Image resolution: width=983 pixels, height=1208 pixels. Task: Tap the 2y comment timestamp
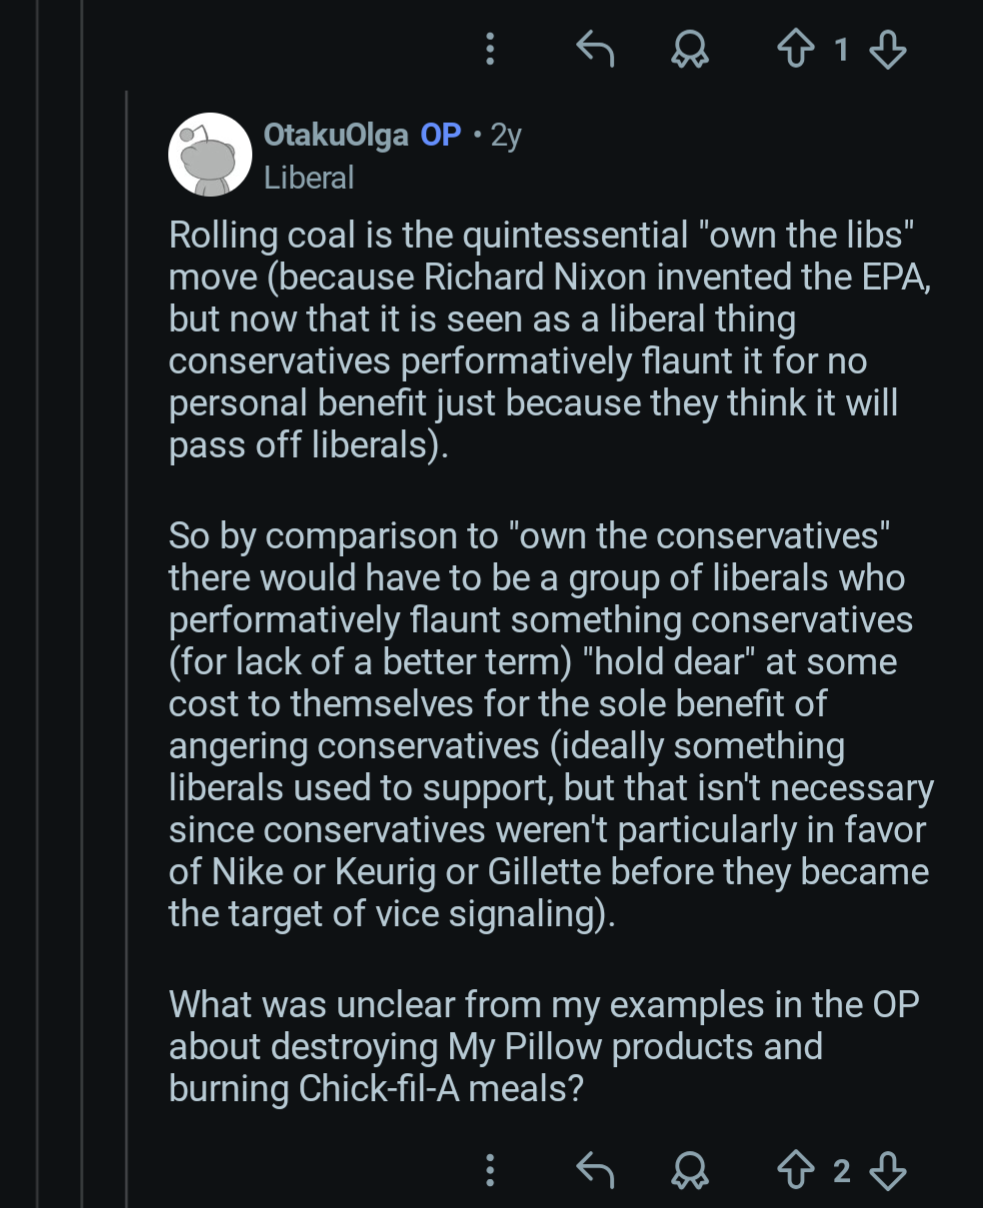tap(506, 135)
